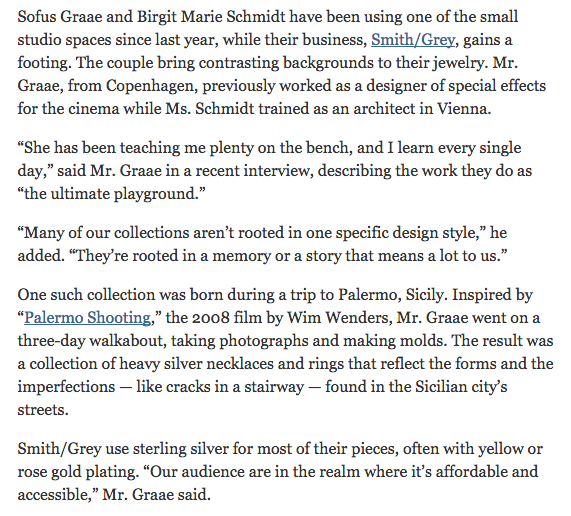The width and height of the screenshot is (571, 516).
Task: Click the name Sofus Graae in first sentence
Action: [x=60, y=17]
